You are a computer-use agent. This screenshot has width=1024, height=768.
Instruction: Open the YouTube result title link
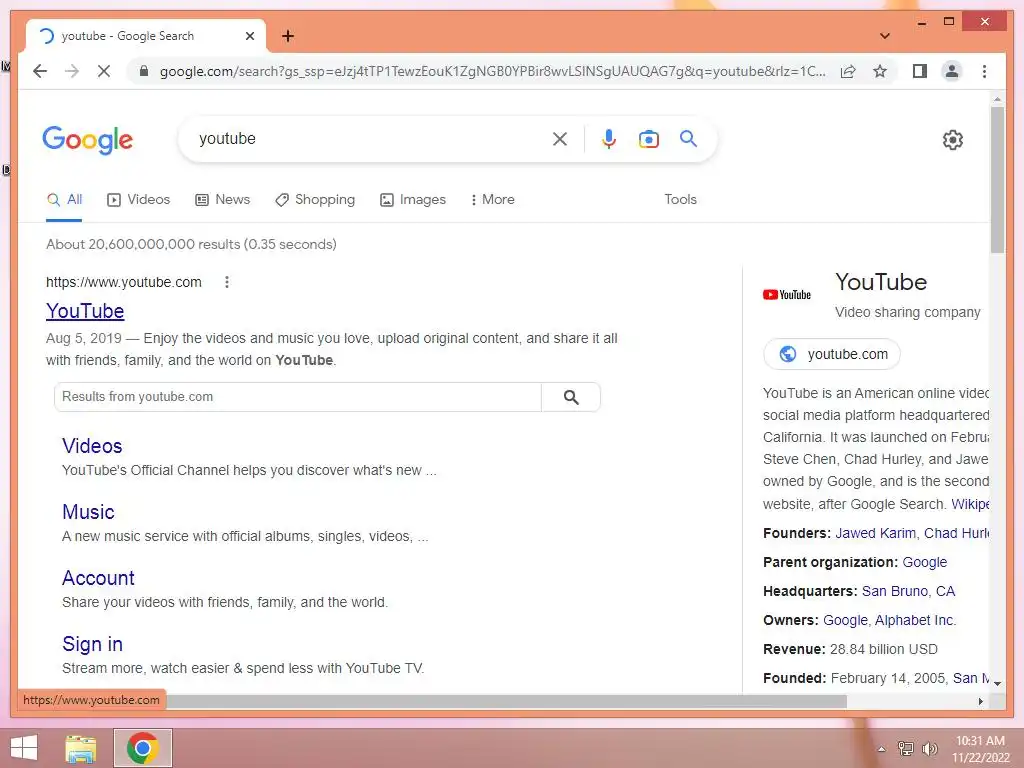pyautogui.click(x=85, y=312)
